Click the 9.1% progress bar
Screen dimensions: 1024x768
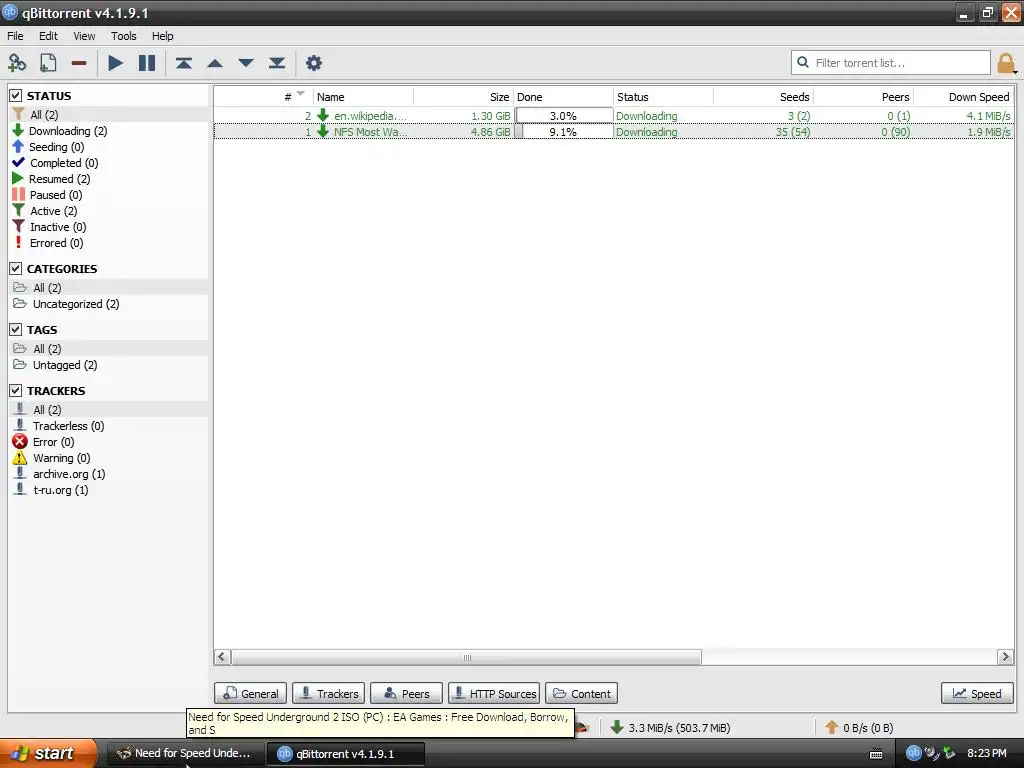tap(564, 132)
